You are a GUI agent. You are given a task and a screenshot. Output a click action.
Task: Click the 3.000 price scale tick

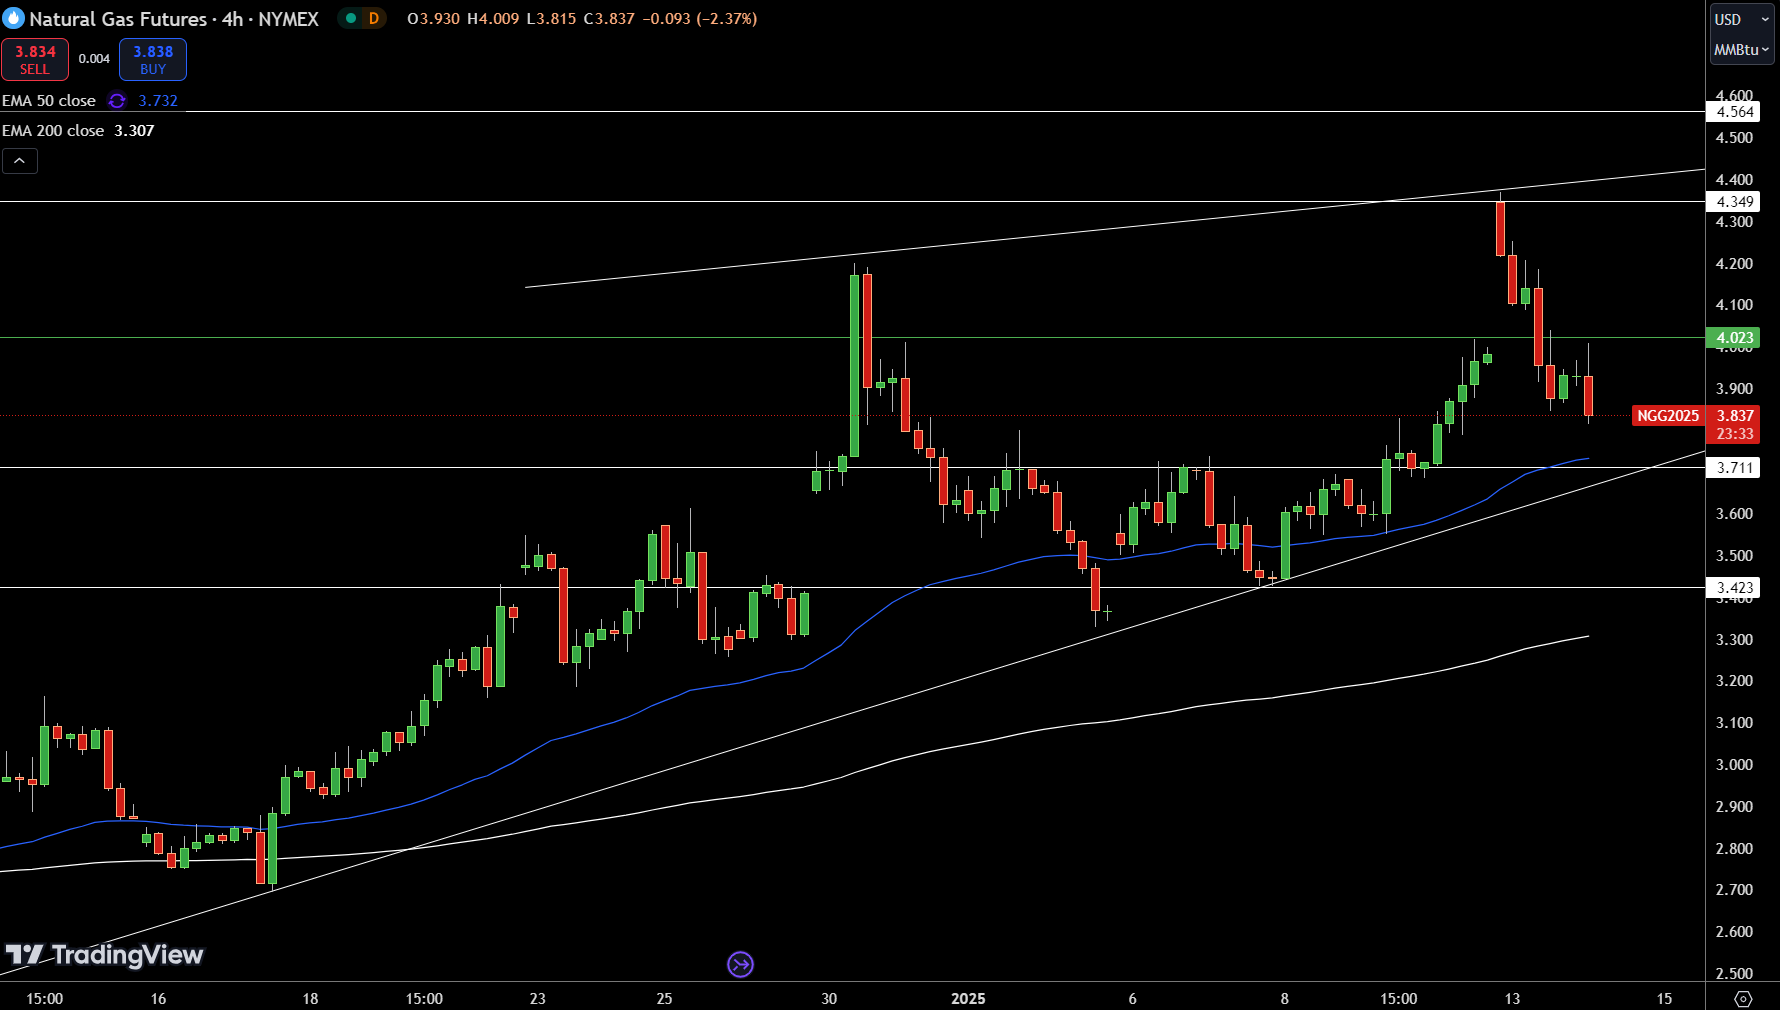pyautogui.click(x=1734, y=765)
